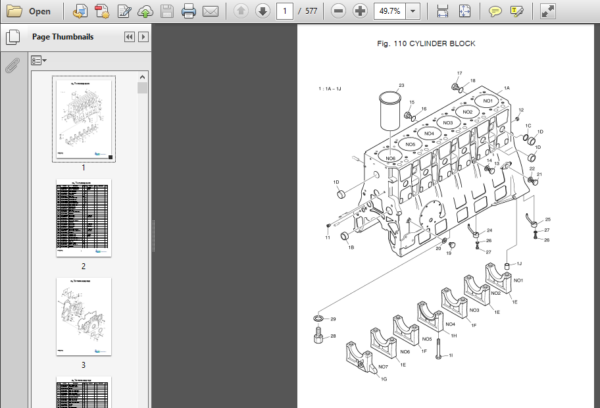
Task: Click the '1 : 1A – 1J' note
Action: 330,89
